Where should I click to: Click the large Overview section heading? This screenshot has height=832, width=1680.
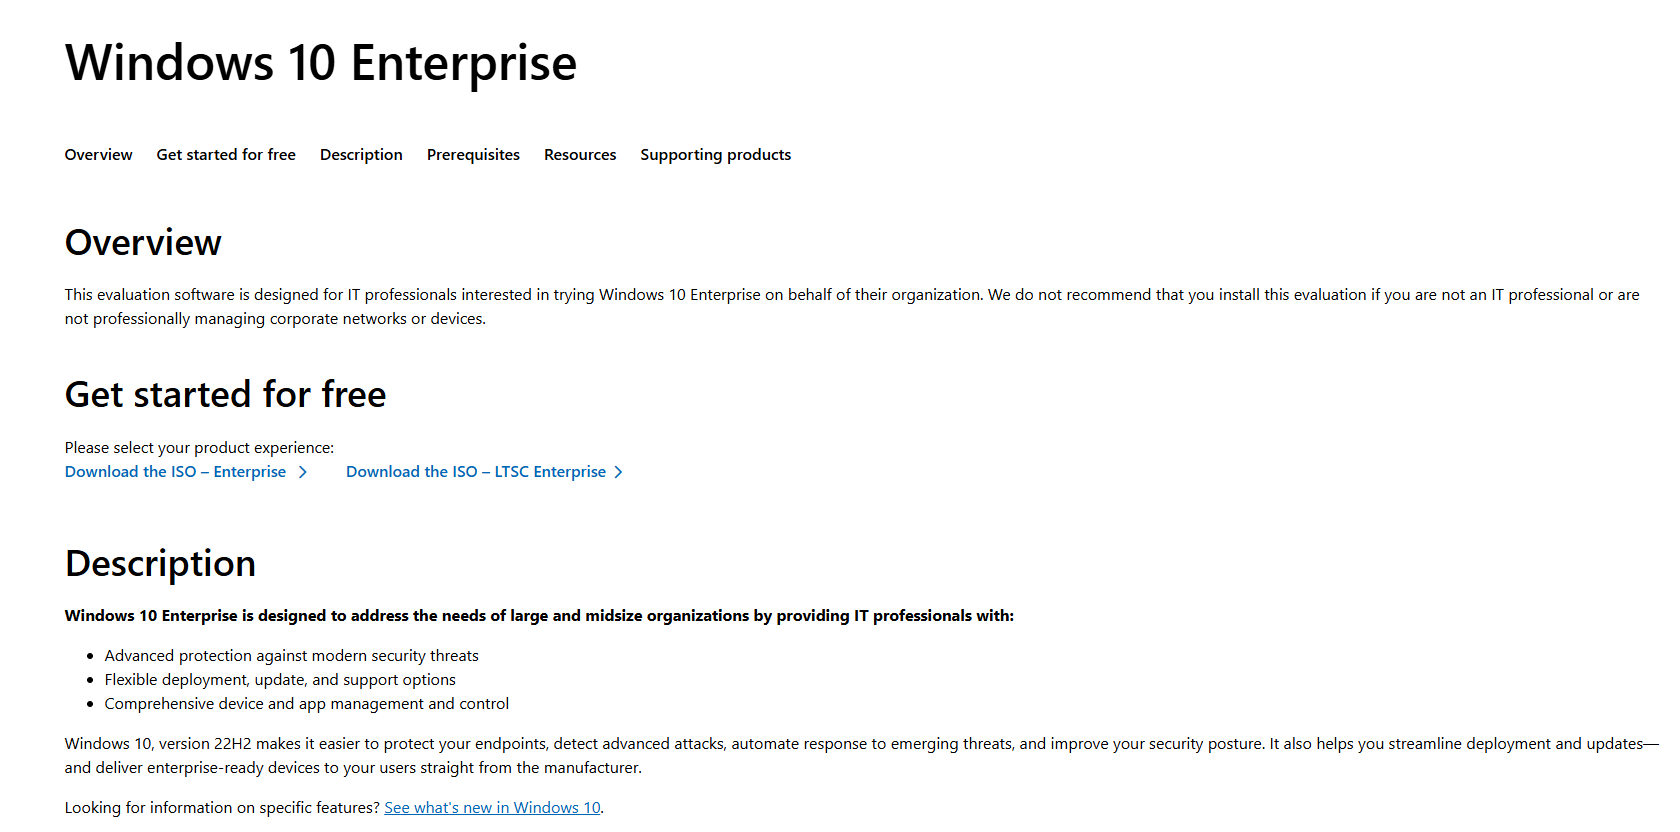[143, 243]
